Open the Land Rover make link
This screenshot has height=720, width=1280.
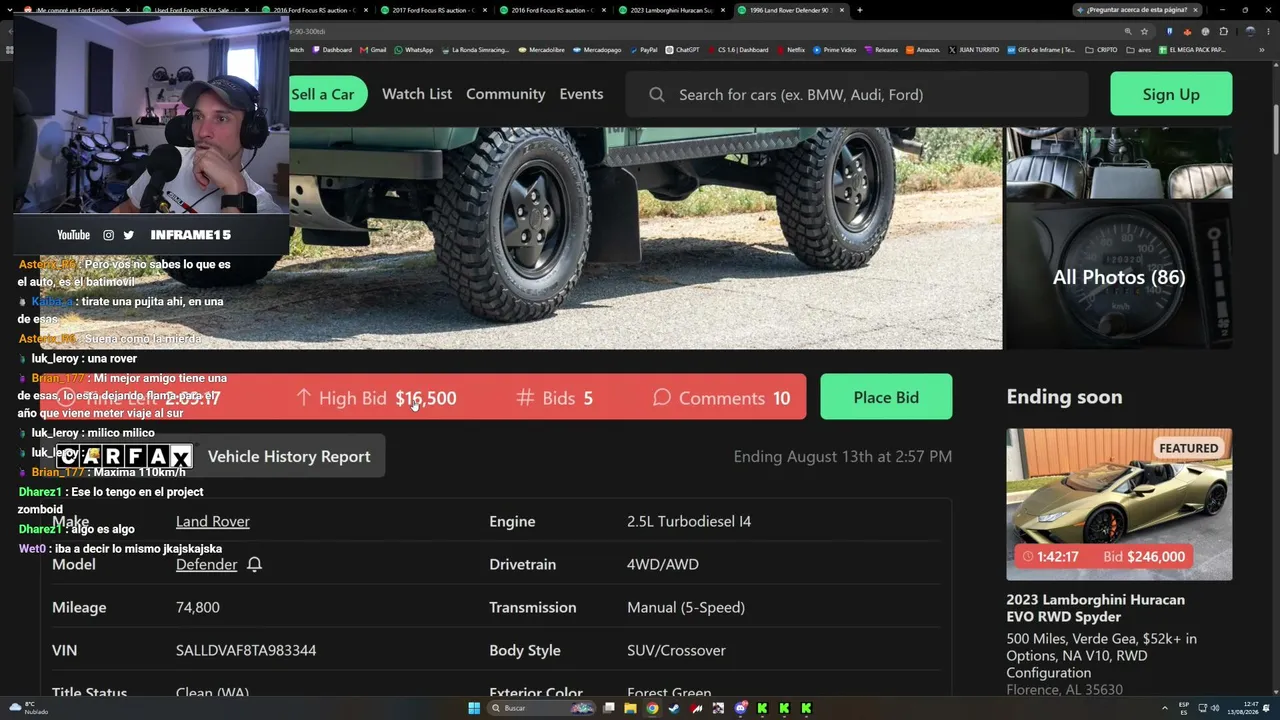(213, 521)
